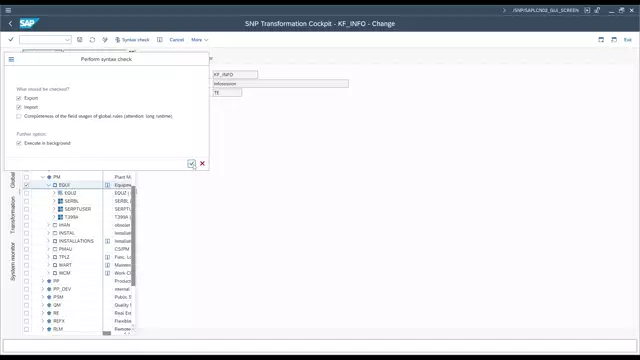This screenshot has height=360, width=640.
Task: Run Syntax check from the toolbar
Action: click(x=132, y=40)
